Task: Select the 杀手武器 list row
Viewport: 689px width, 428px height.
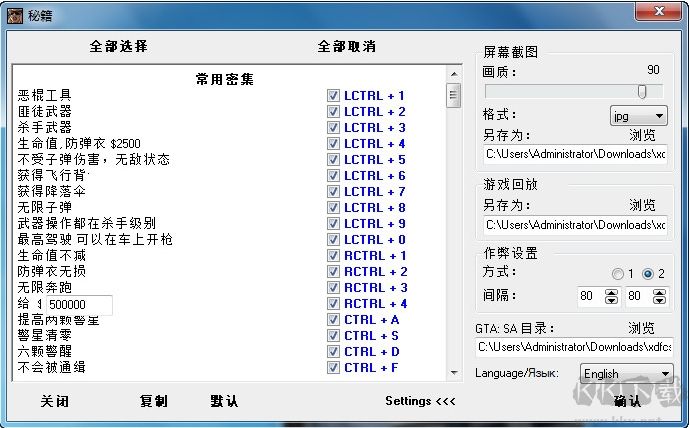Action: (44, 127)
